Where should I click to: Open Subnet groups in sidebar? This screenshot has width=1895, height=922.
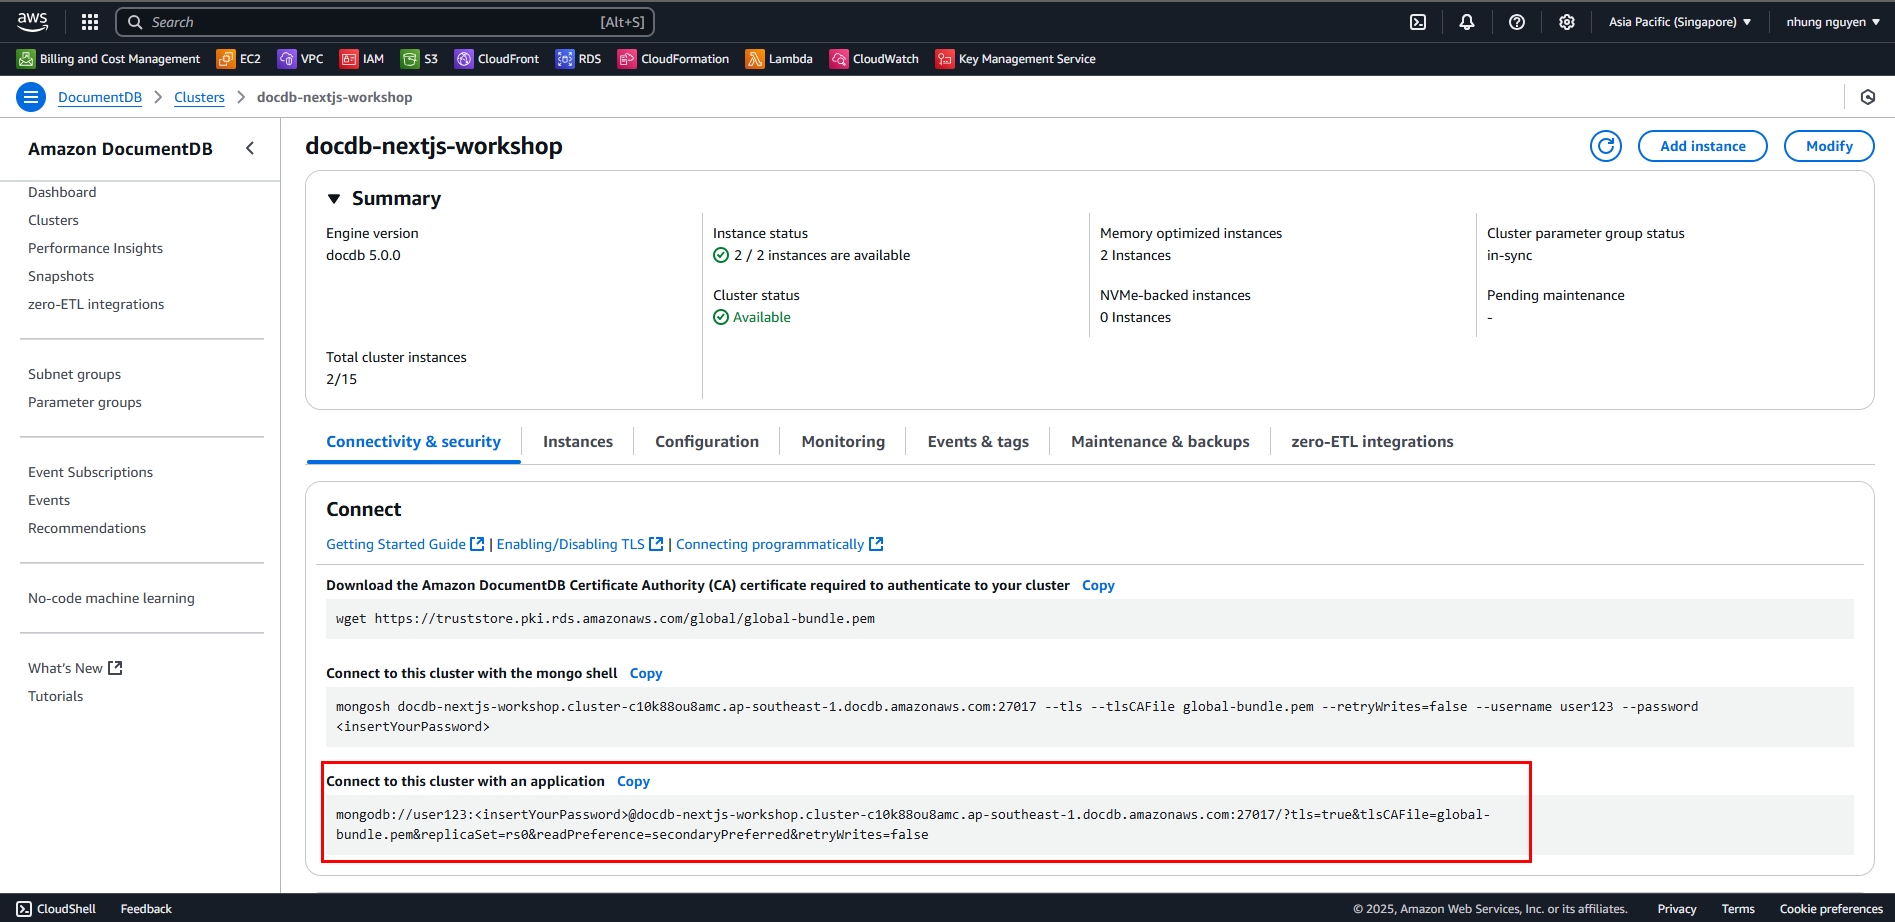(x=74, y=374)
